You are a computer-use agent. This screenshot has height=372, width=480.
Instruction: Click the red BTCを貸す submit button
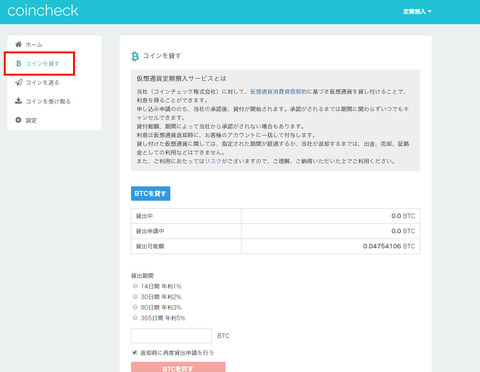(178, 367)
